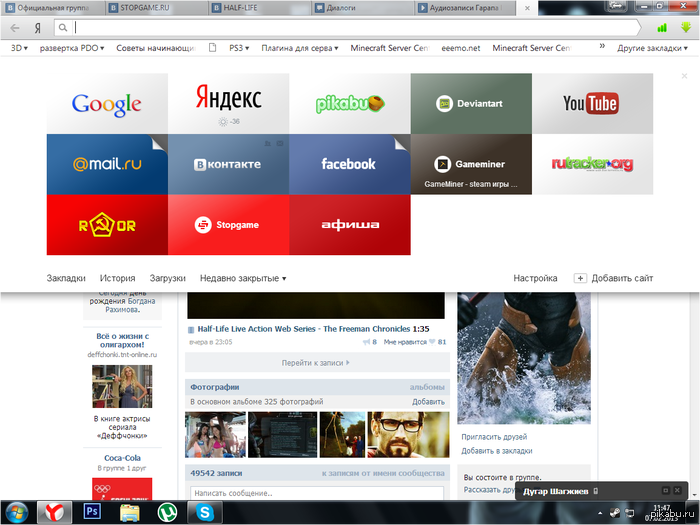Expand the 3D bookmarks folder

pyautogui.click(x=19, y=48)
